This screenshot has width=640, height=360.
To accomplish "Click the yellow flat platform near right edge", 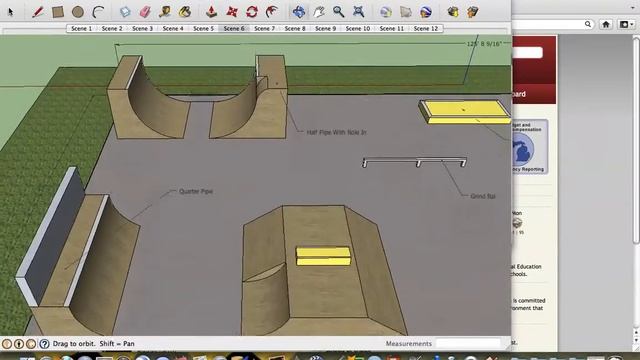I will coord(465,111).
